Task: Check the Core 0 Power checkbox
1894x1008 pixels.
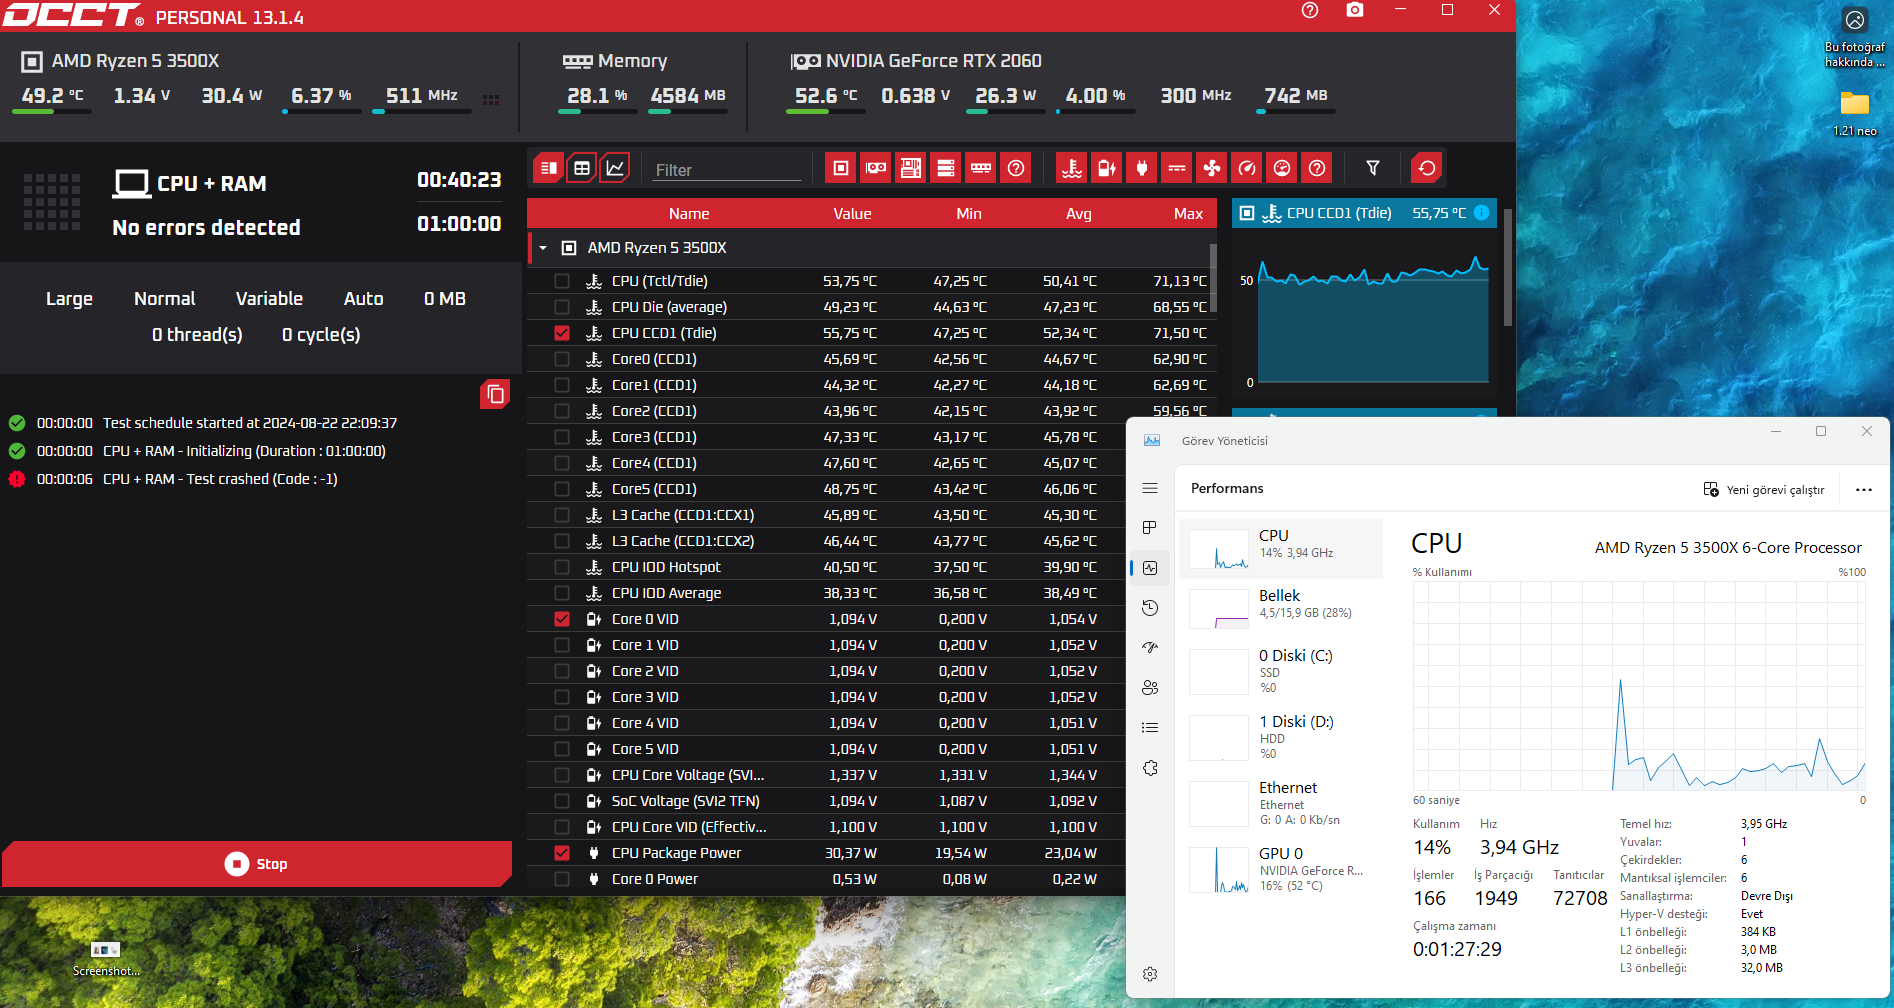Action: click(562, 879)
